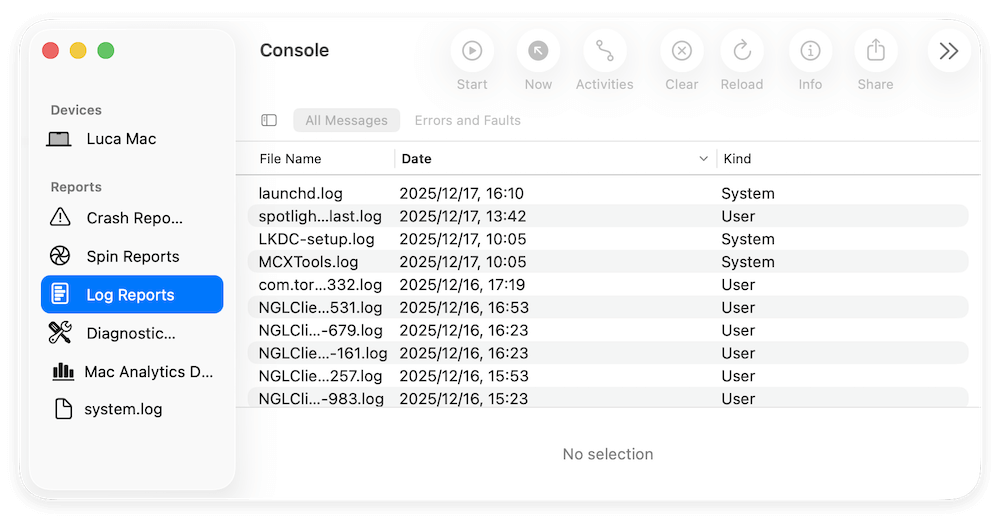Click System kind in MCXTools.log row
Image resolution: width=1000 pixels, height=519 pixels.
click(x=748, y=262)
